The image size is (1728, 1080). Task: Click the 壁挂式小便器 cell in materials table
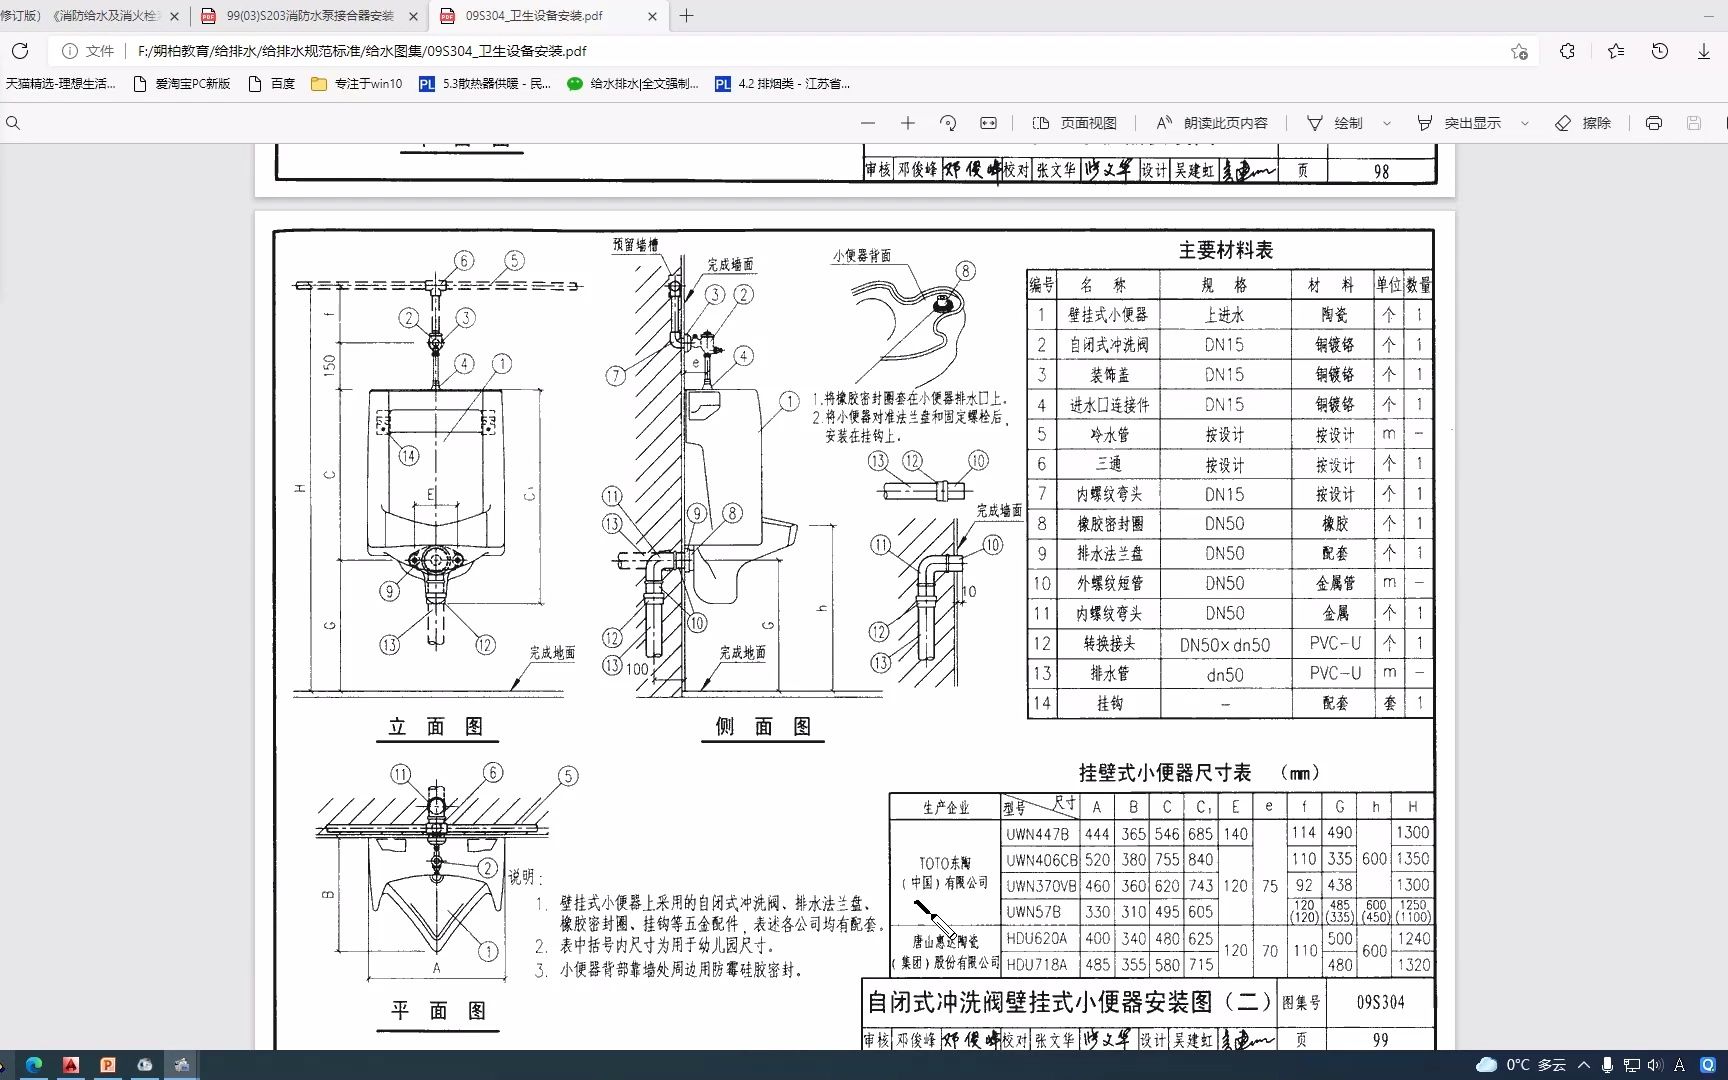1108,315
